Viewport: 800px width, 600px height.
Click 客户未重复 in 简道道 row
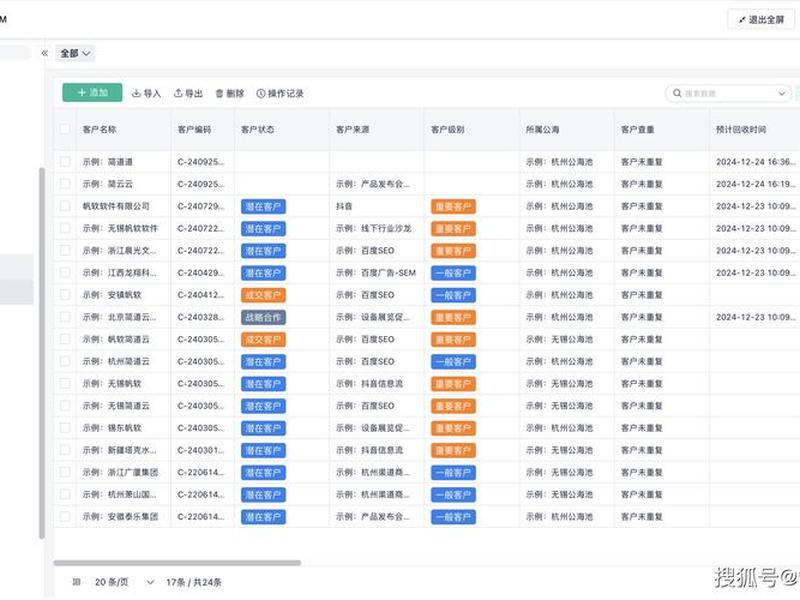click(641, 162)
